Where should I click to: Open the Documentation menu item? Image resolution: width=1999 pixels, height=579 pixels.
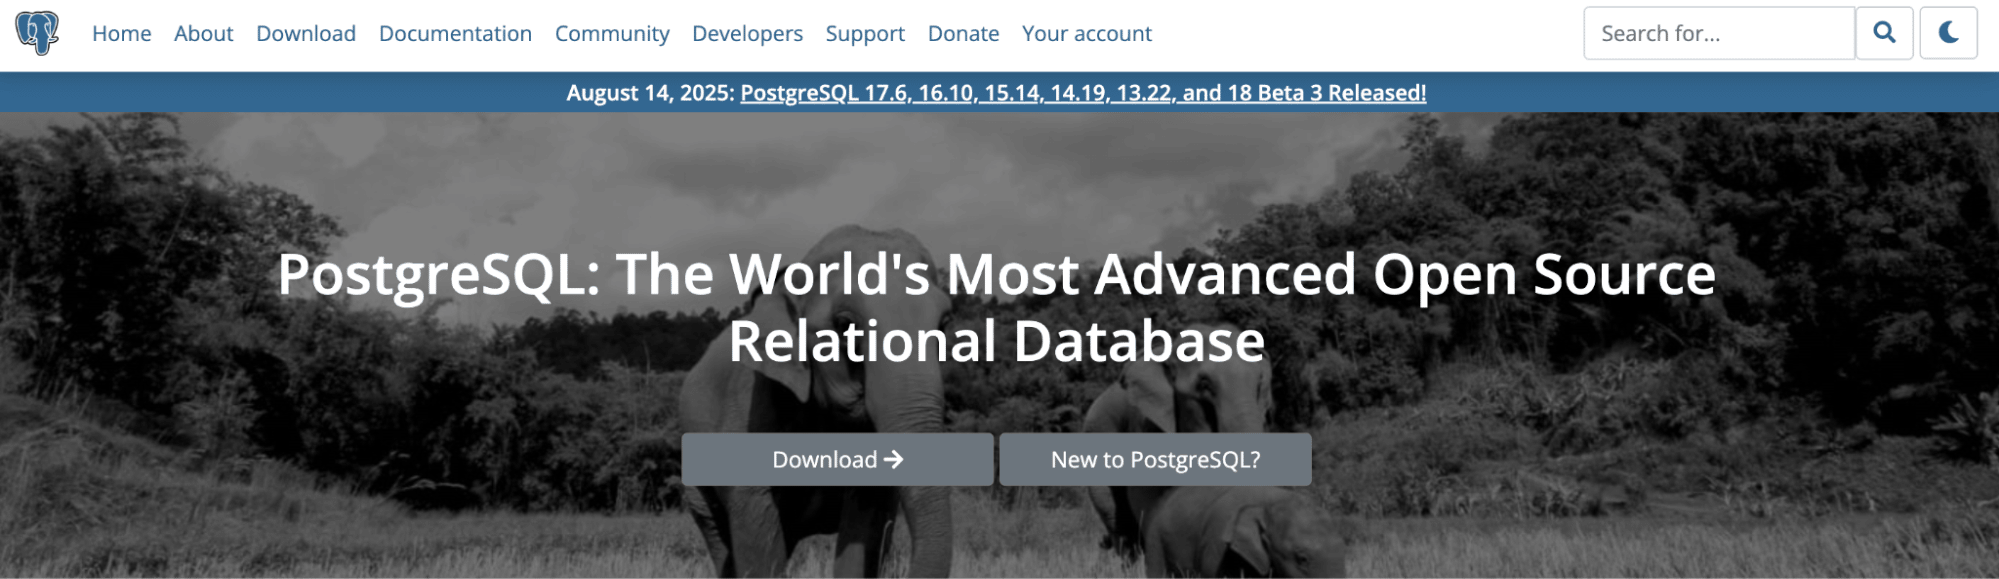tap(455, 33)
